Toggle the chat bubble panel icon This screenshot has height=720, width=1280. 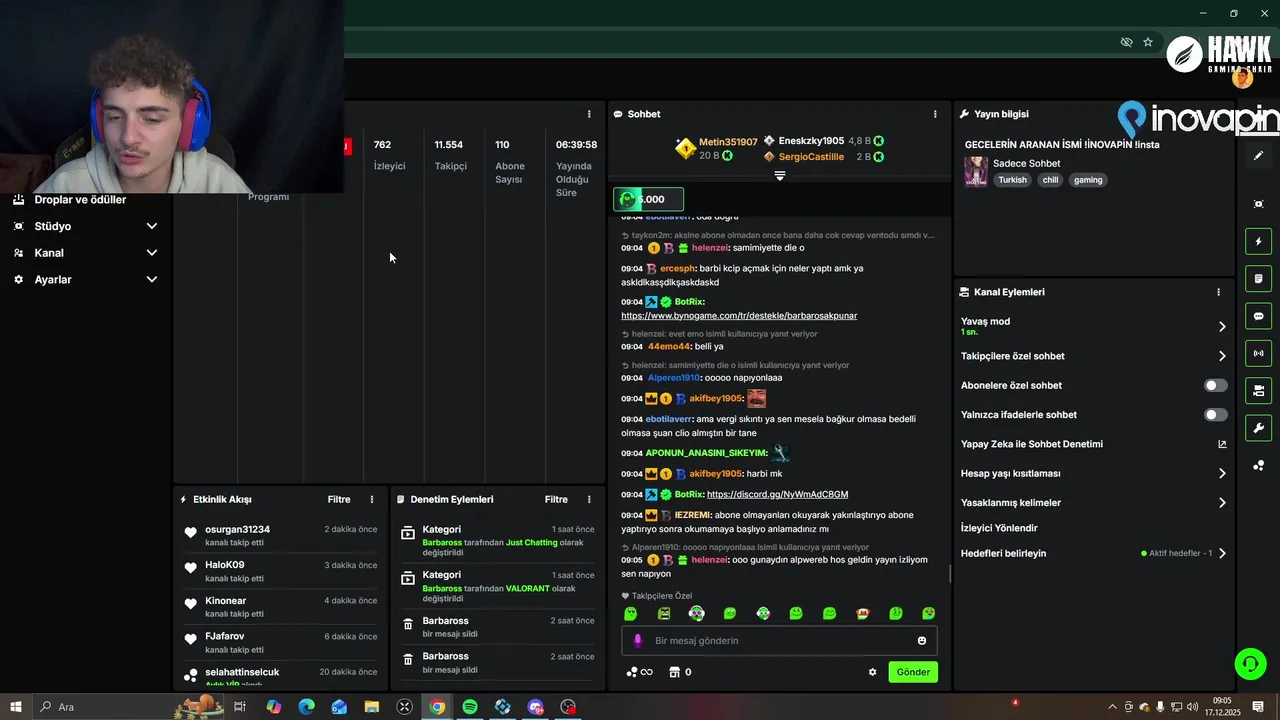[x=1258, y=316]
